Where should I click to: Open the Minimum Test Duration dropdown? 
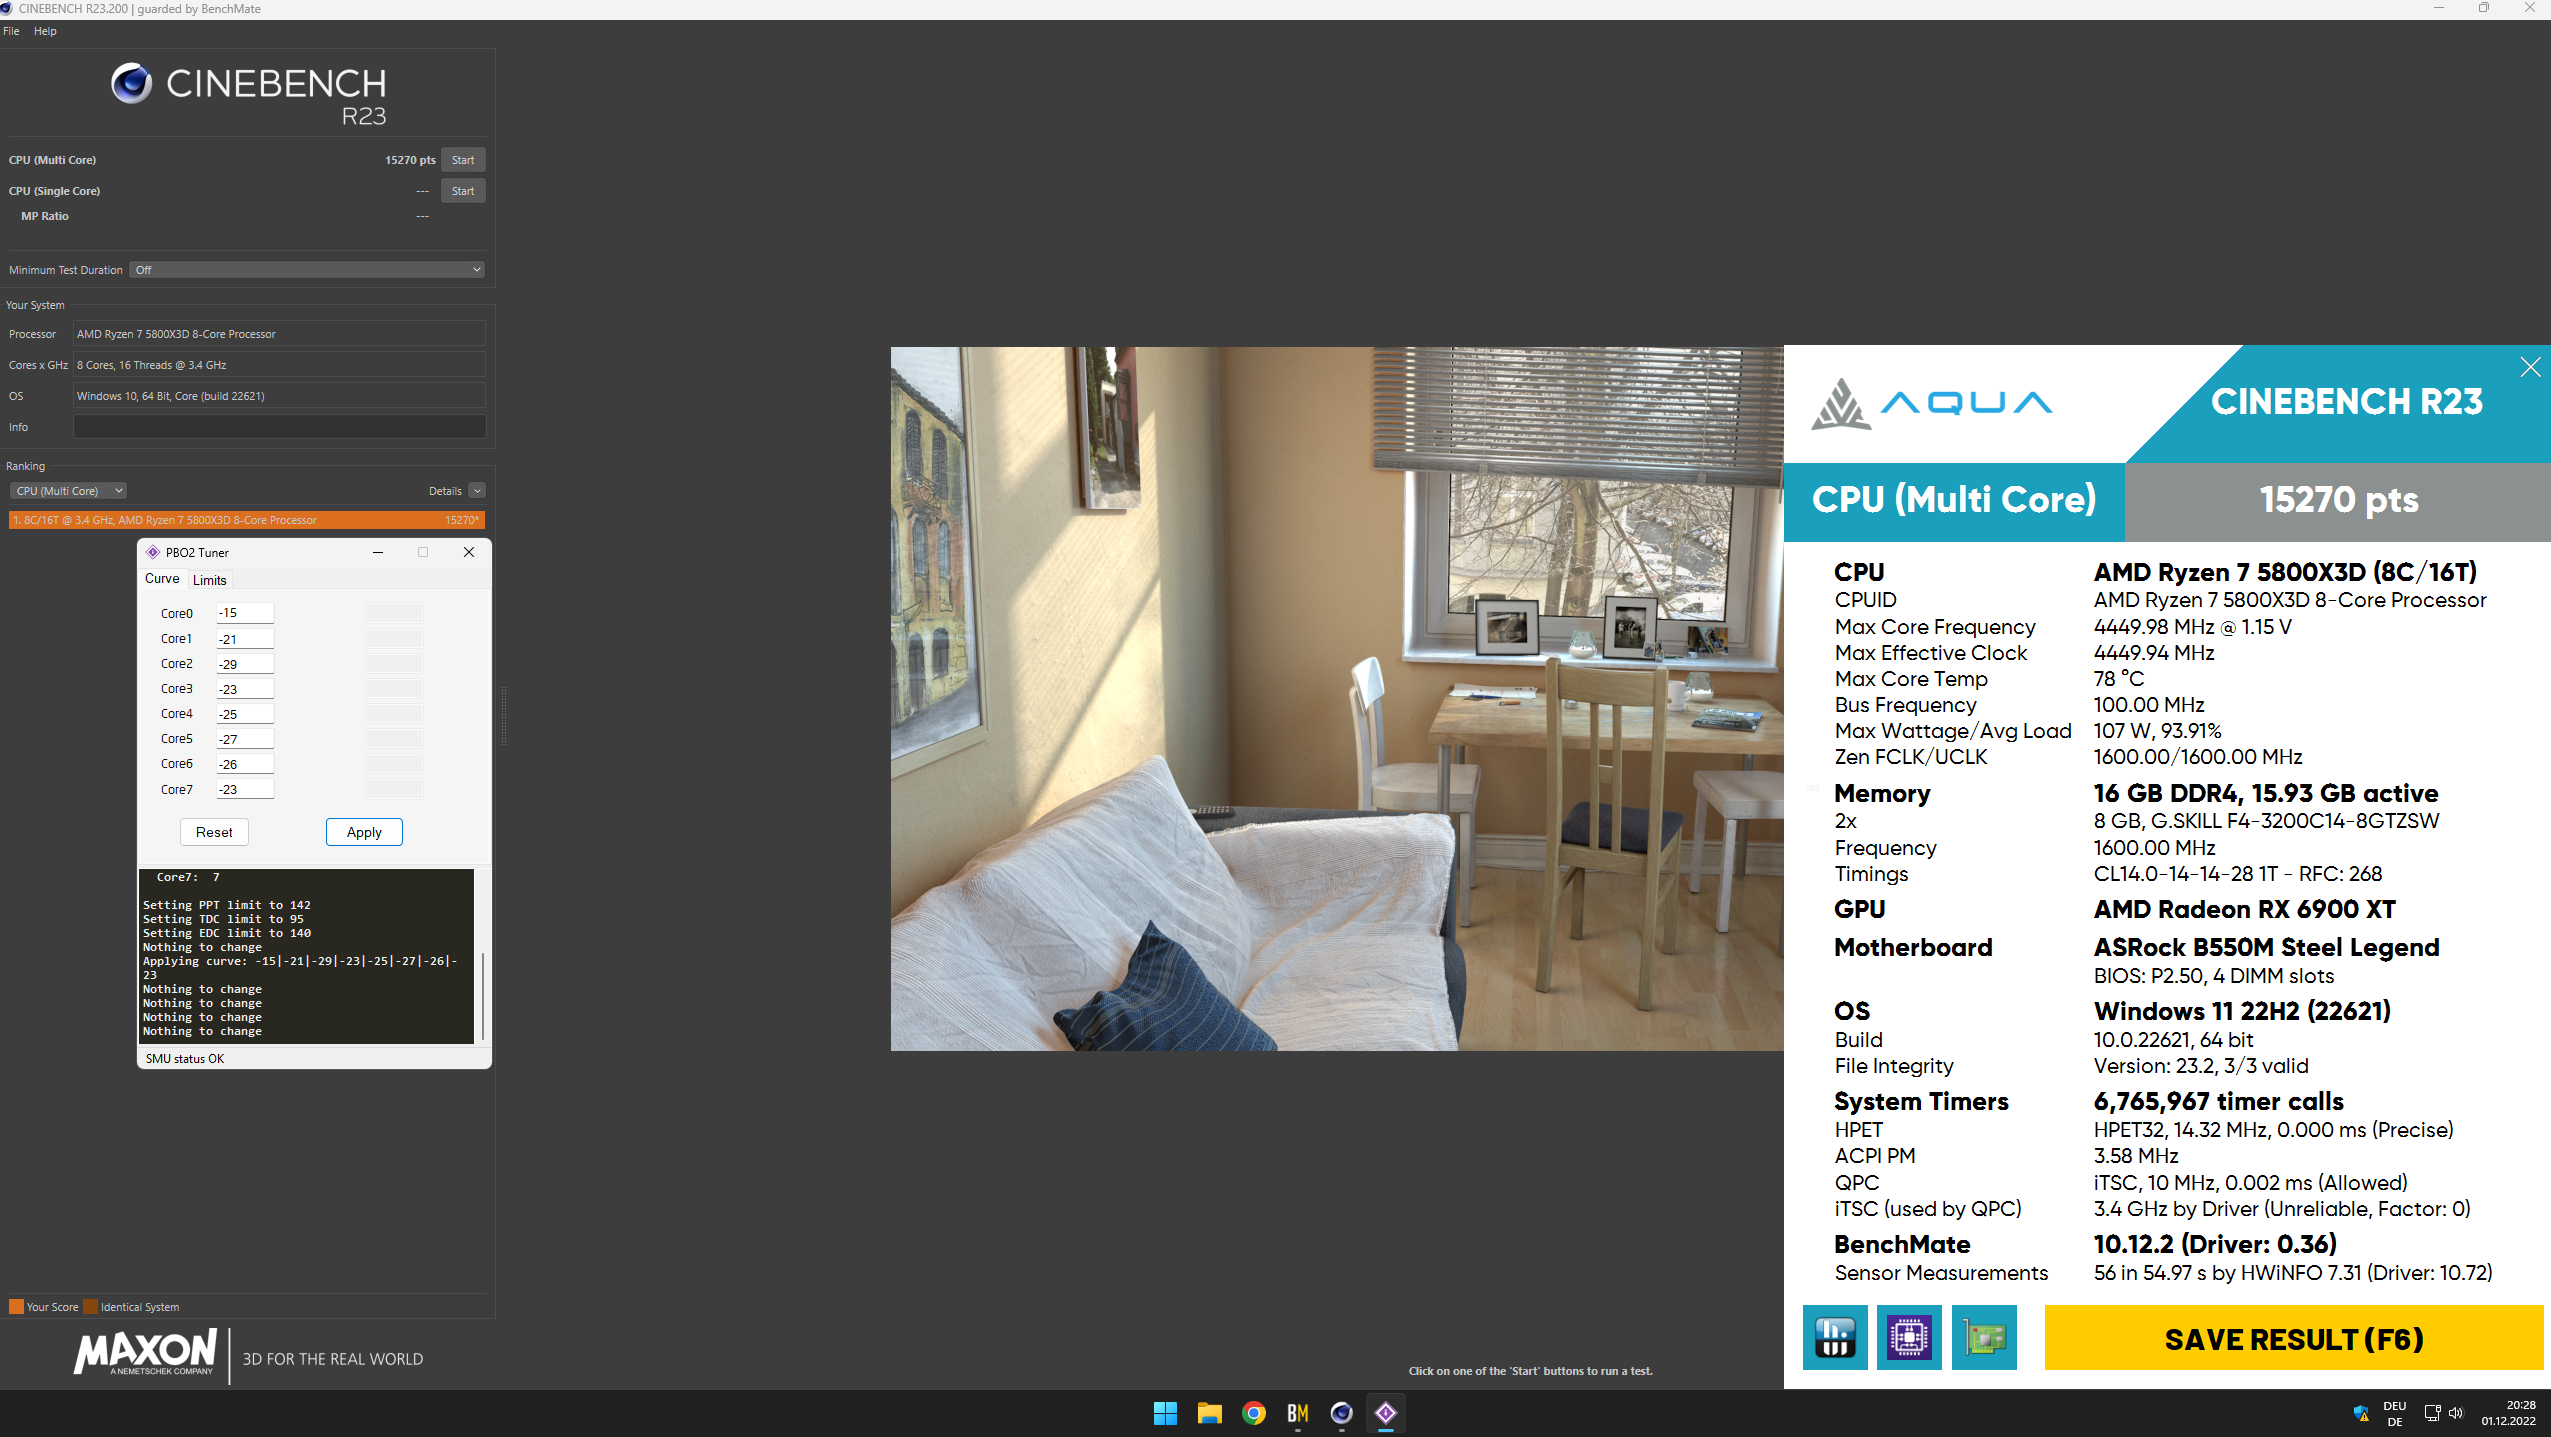pos(308,270)
